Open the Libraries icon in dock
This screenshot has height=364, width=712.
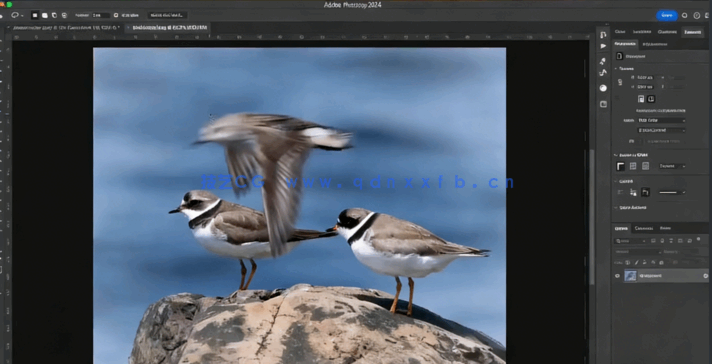pyautogui.click(x=603, y=104)
